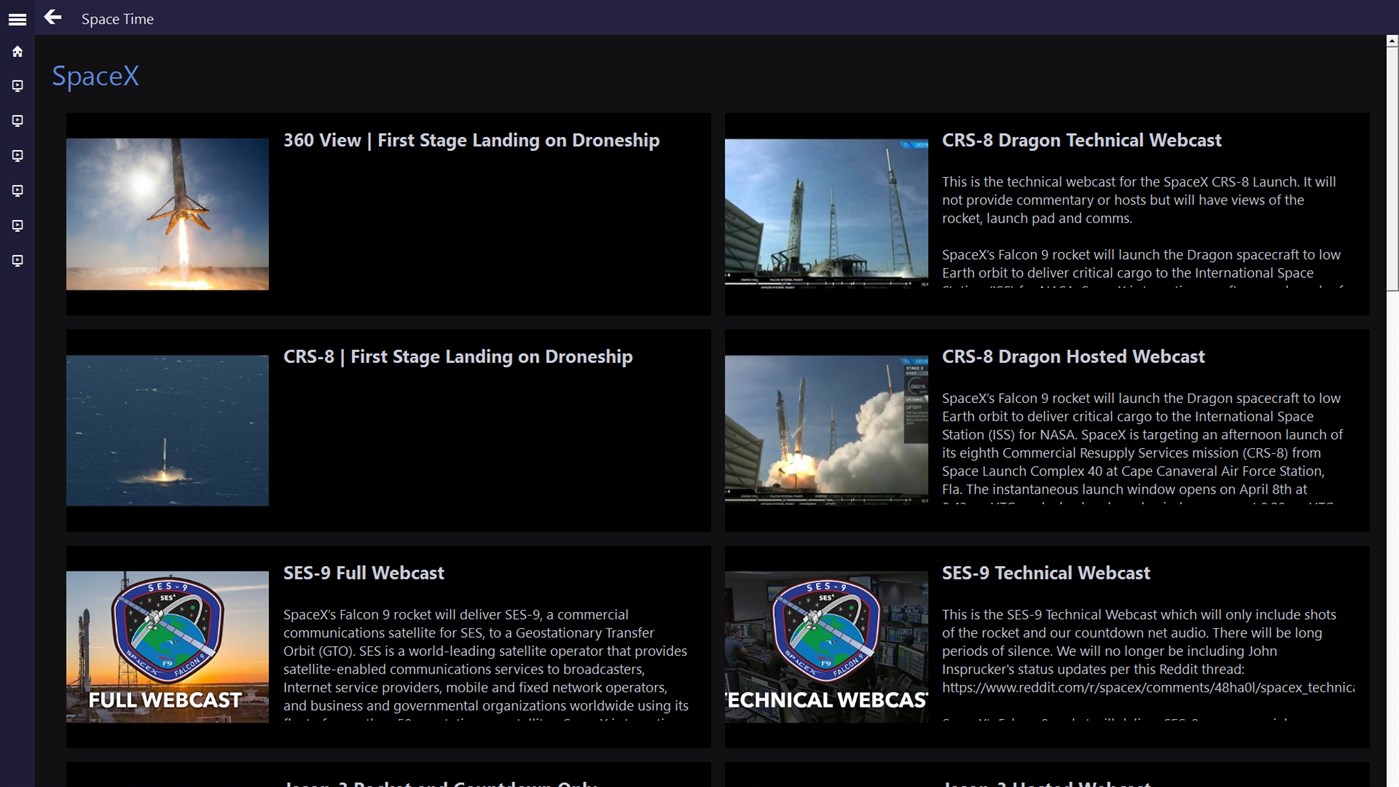Play the 360 View droneship landing thumbnail

coord(166,213)
